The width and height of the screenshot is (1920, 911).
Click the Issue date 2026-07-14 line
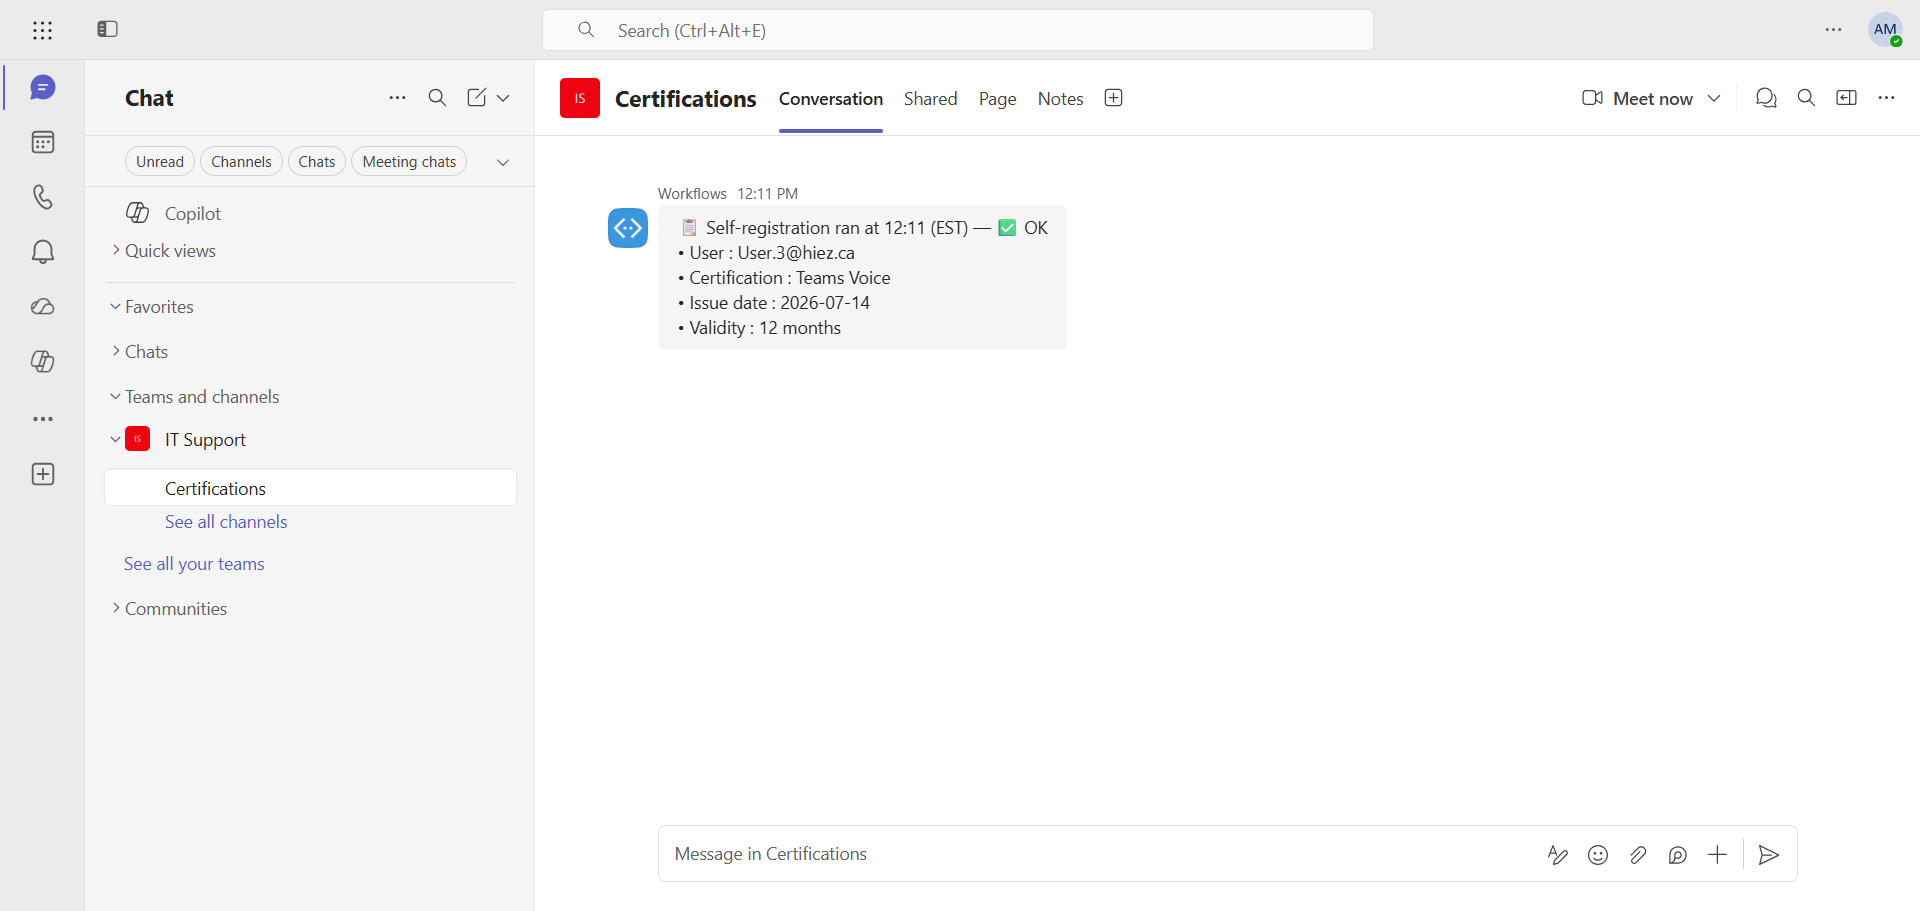(774, 303)
